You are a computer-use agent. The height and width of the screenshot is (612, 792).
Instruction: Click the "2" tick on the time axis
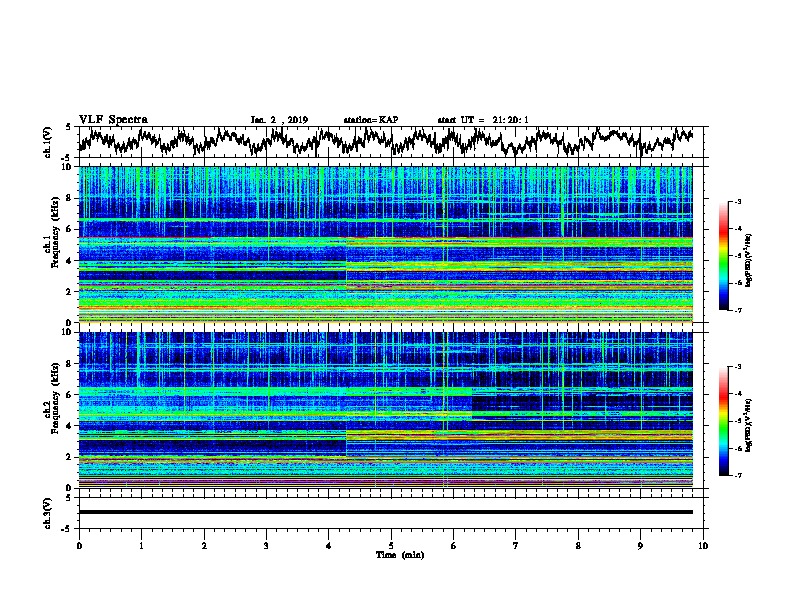pos(204,546)
